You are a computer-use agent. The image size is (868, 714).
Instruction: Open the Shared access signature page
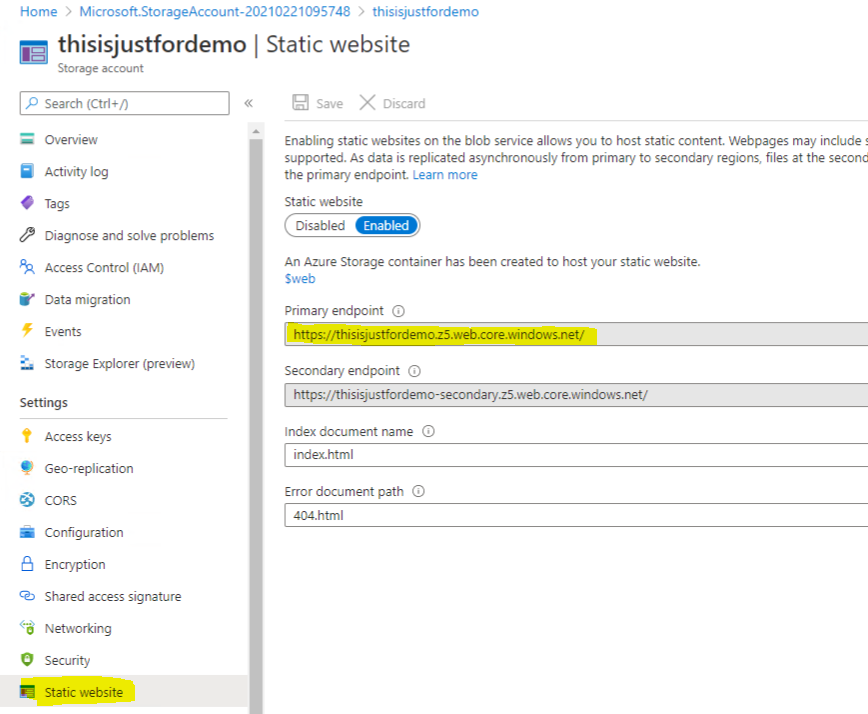[x=113, y=596]
